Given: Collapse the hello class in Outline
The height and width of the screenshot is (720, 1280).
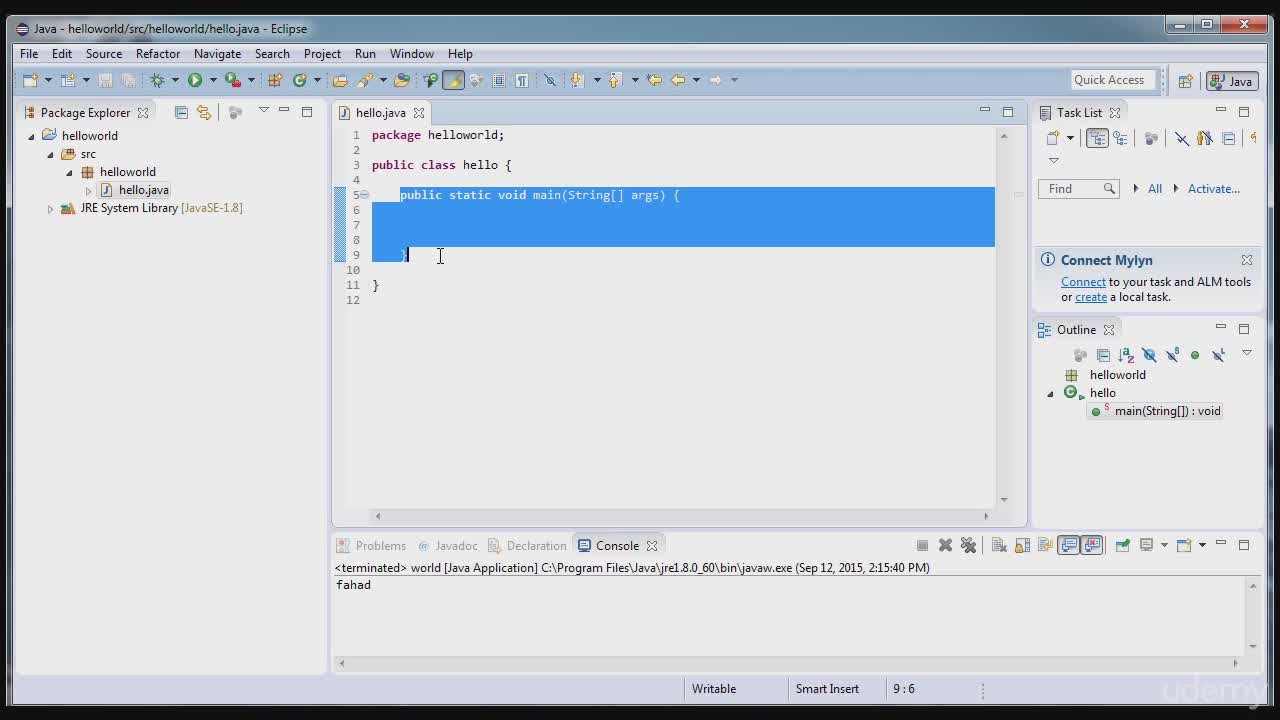Looking at the screenshot, I should tap(1050, 393).
